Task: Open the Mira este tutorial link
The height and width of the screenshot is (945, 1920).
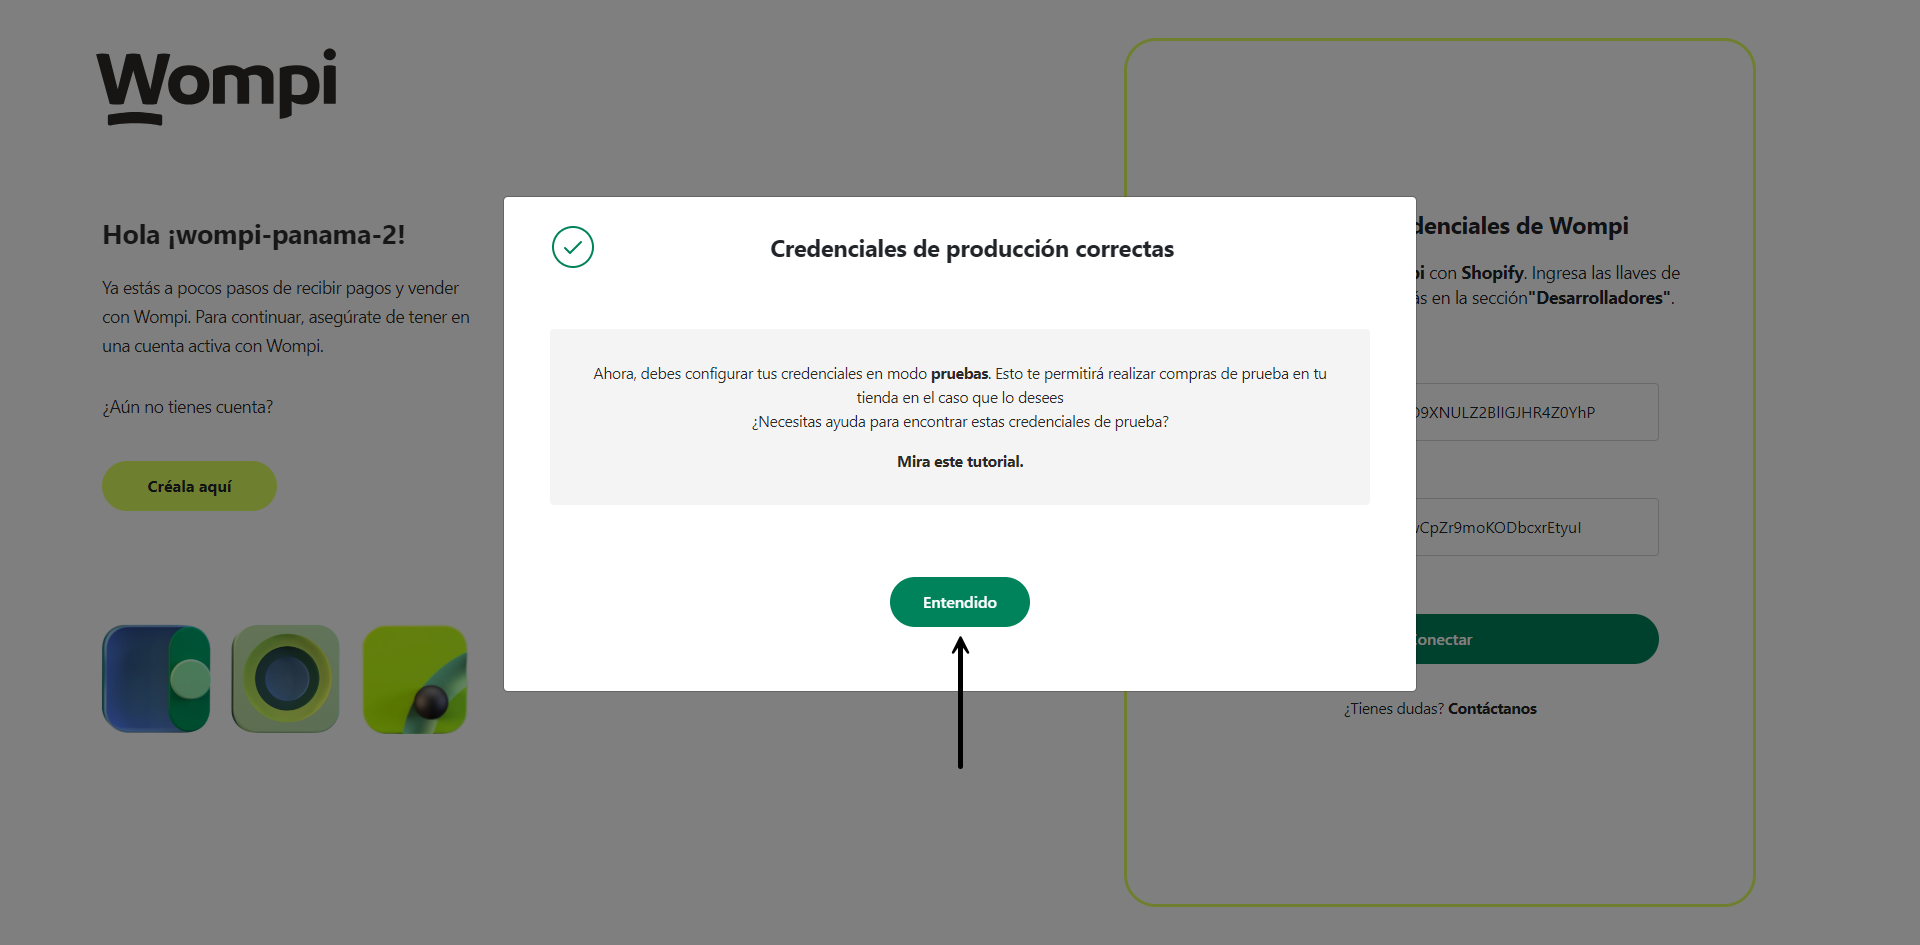Action: point(959,461)
